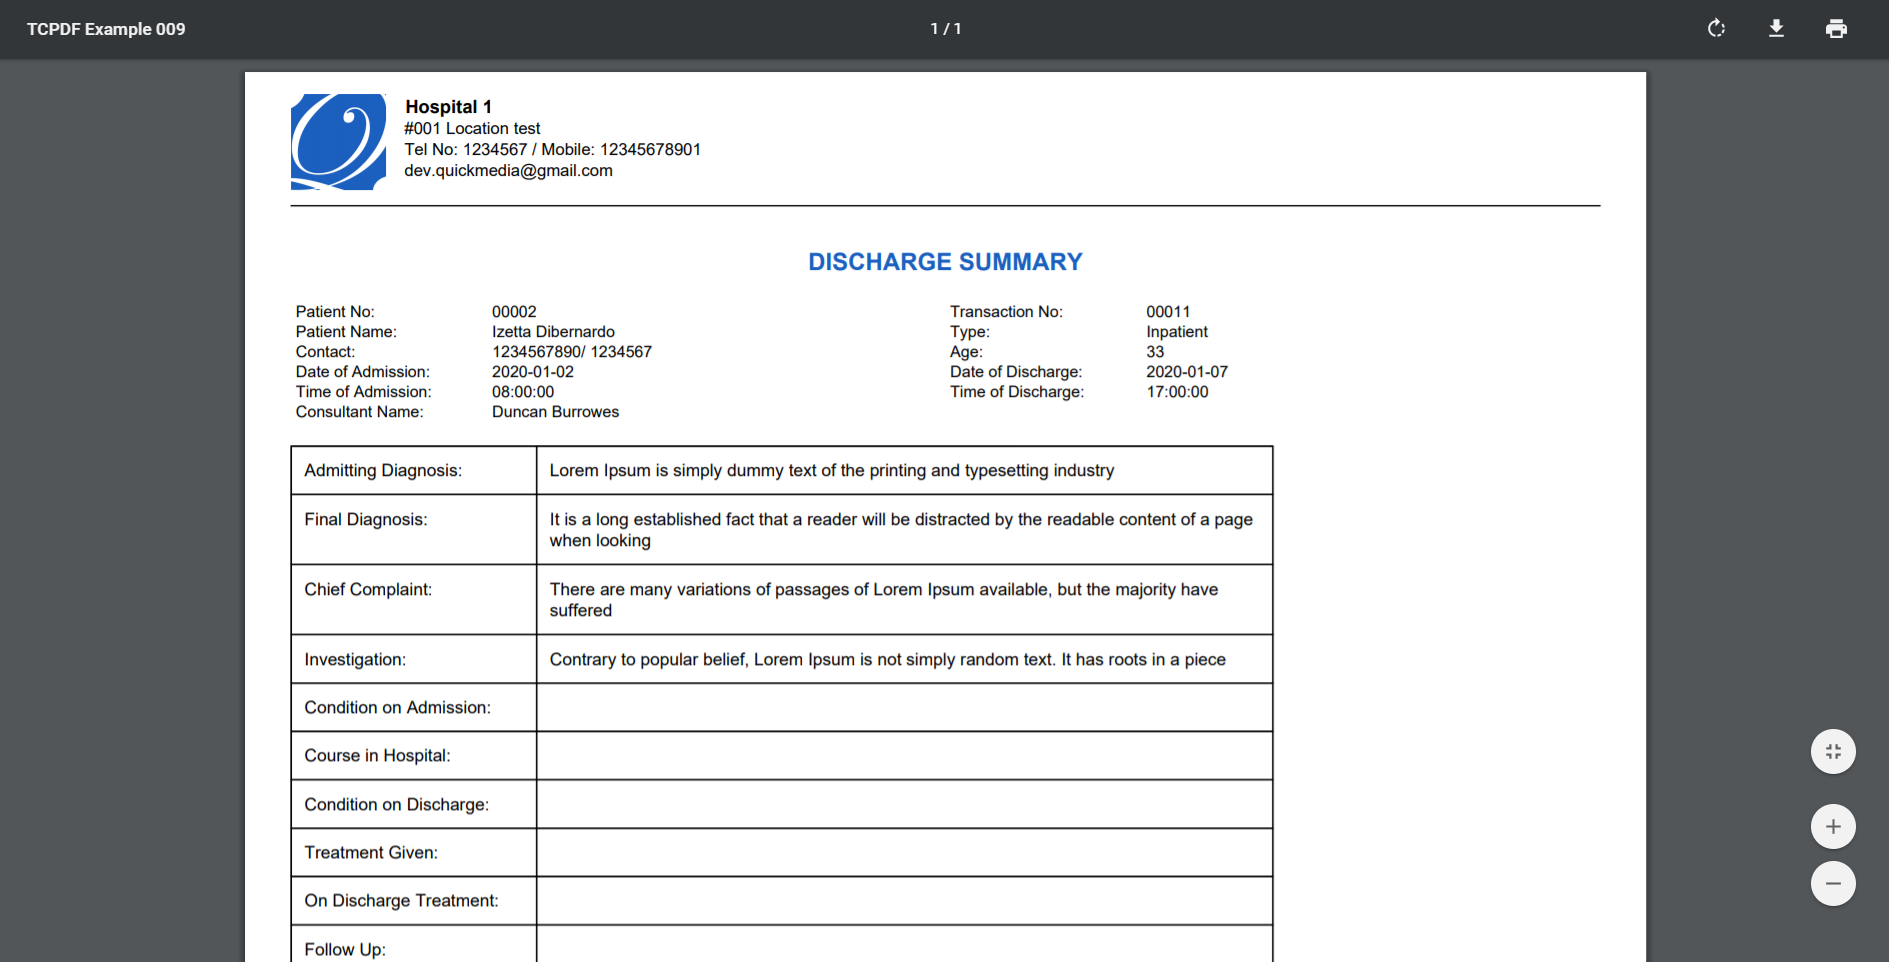Image resolution: width=1889 pixels, height=962 pixels.
Task: Rotate the PDF document clockwise
Action: 1716,29
